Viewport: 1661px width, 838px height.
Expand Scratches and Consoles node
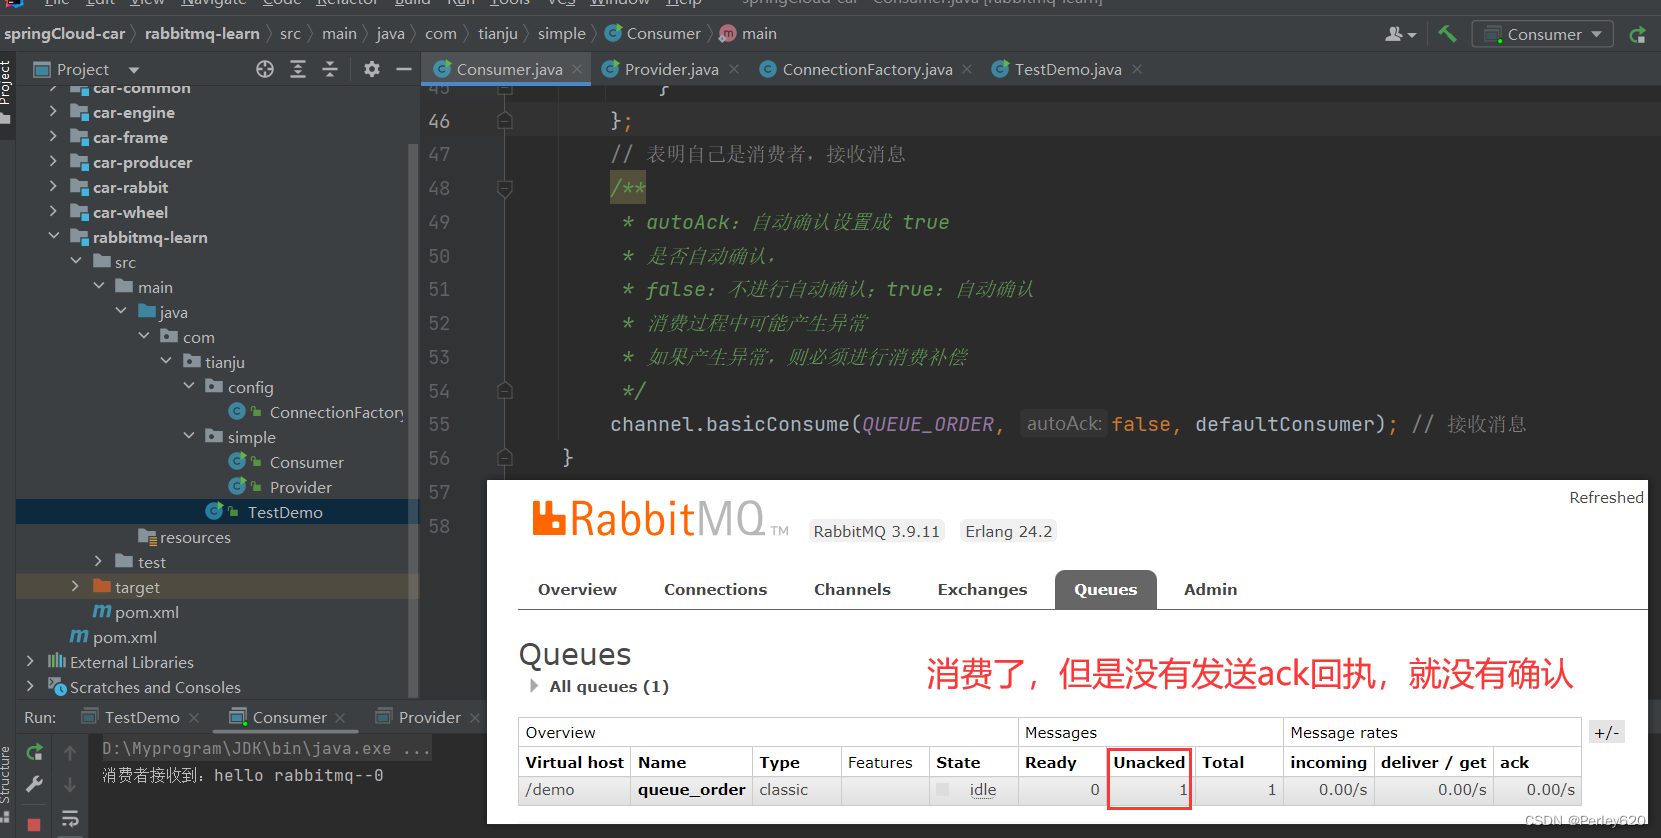click(x=30, y=687)
